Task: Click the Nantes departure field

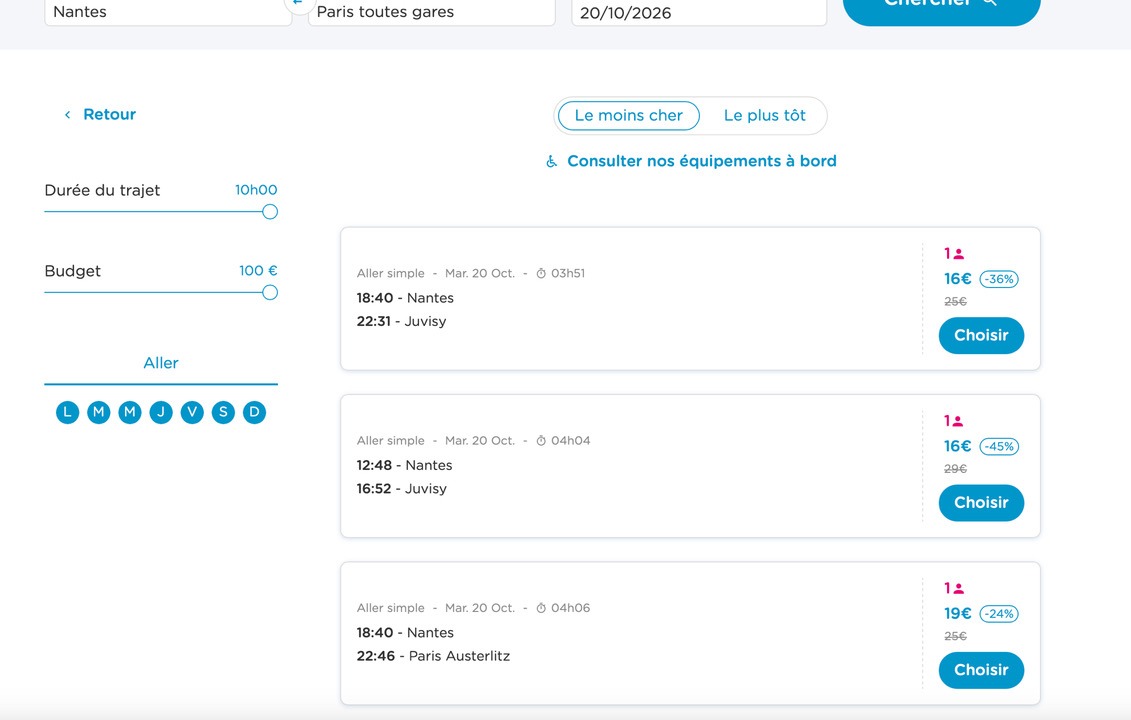Action: point(168,12)
